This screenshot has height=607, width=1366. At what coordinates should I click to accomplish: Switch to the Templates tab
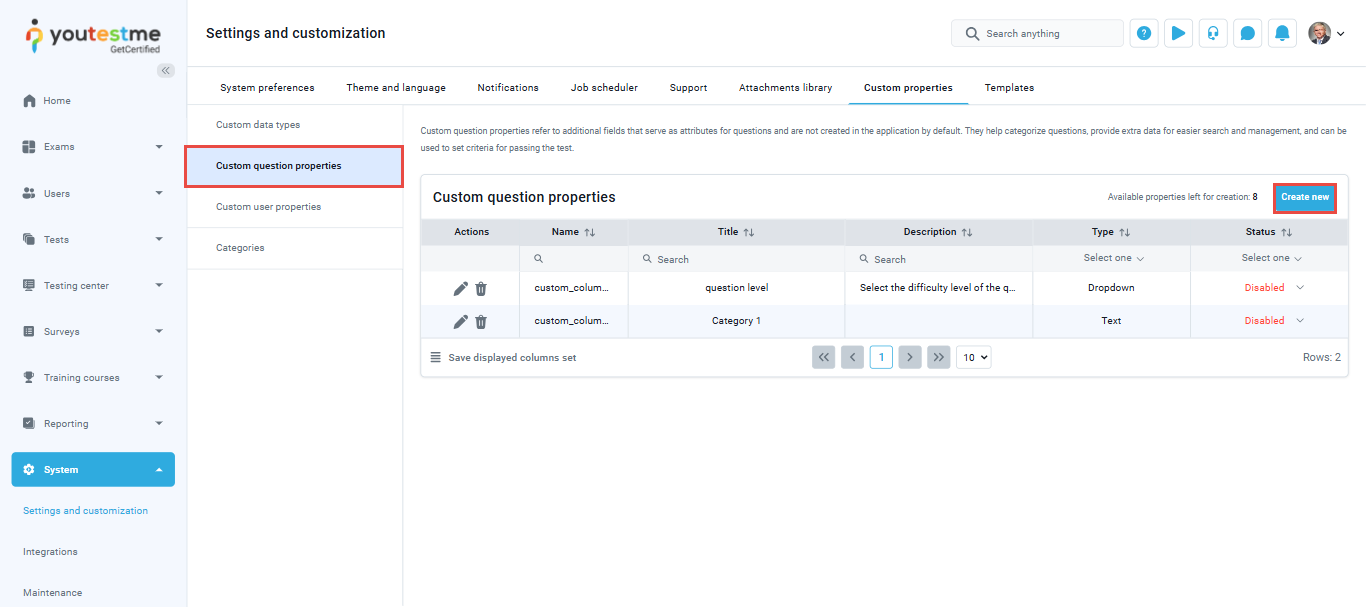pos(1009,88)
